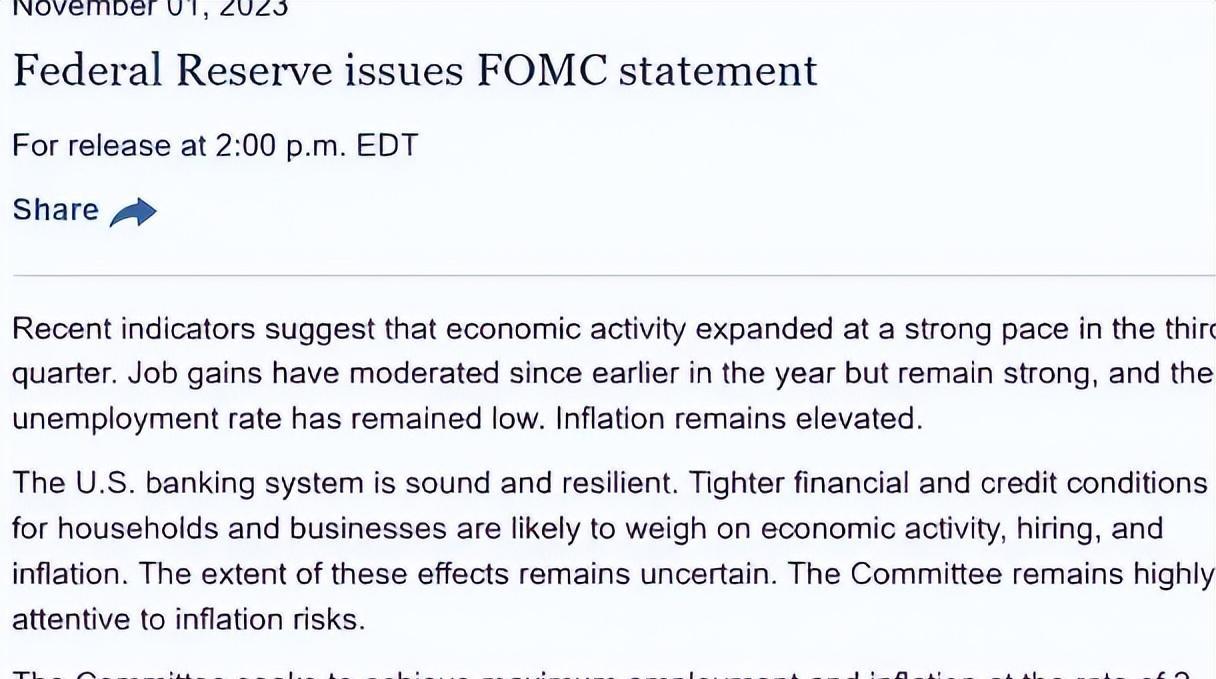The width and height of the screenshot is (1216, 679).
Task: Click the November 01, 2023 date line
Action: 150,9
